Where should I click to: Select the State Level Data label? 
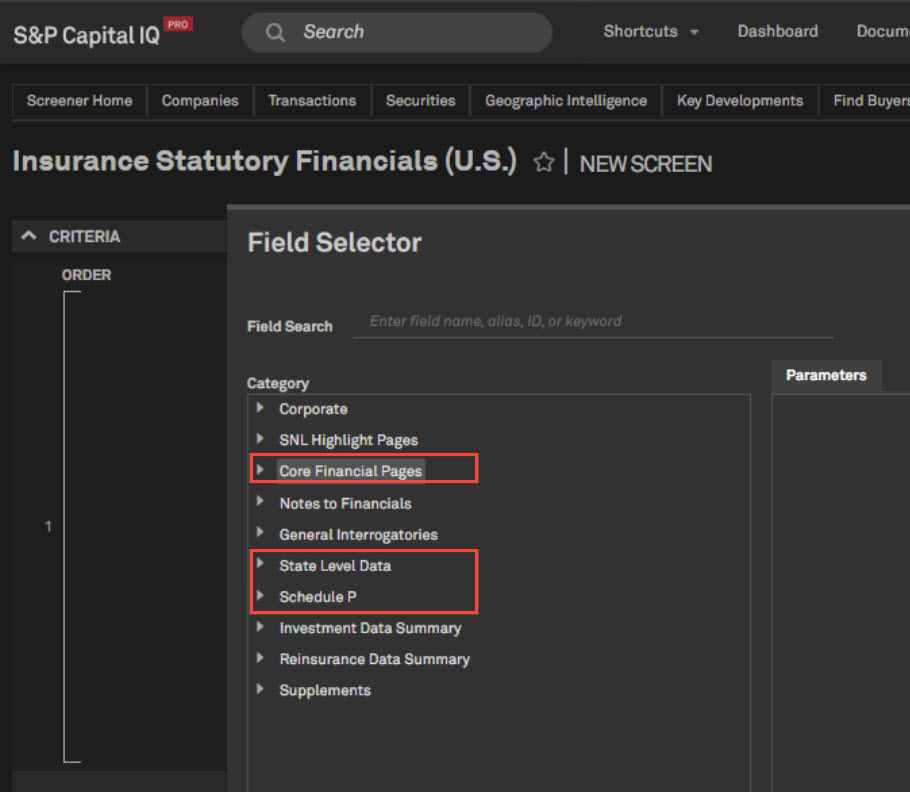pyautogui.click(x=335, y=566)
